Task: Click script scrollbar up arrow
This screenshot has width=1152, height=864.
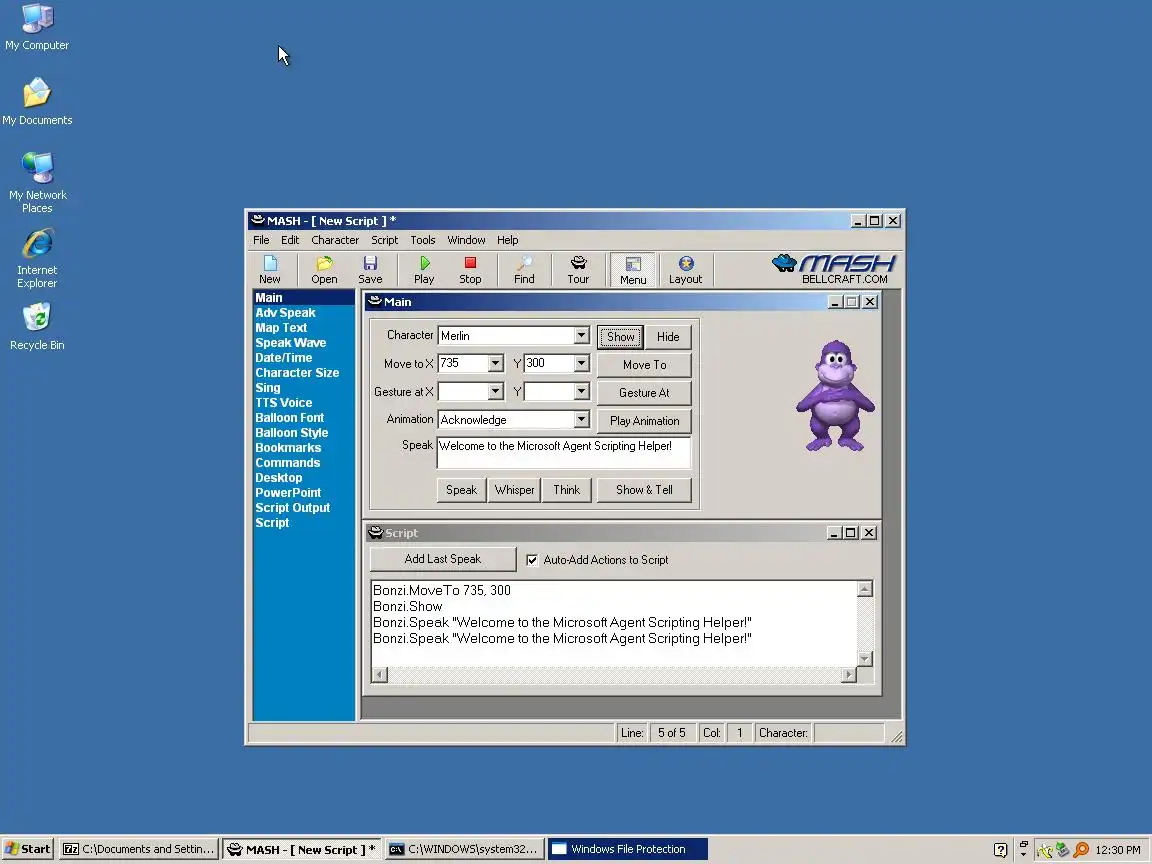Action: [865, 588]
